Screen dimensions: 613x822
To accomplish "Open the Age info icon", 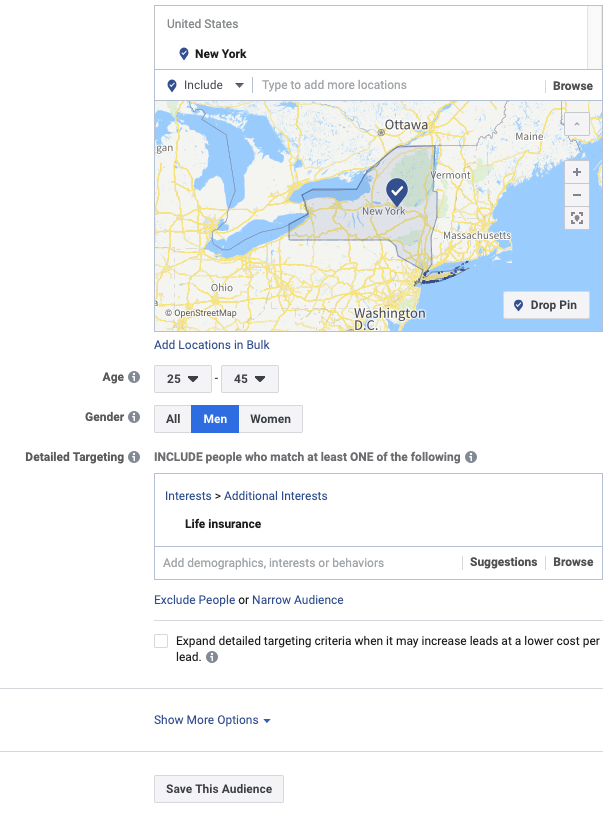I will tap(134, 377).
